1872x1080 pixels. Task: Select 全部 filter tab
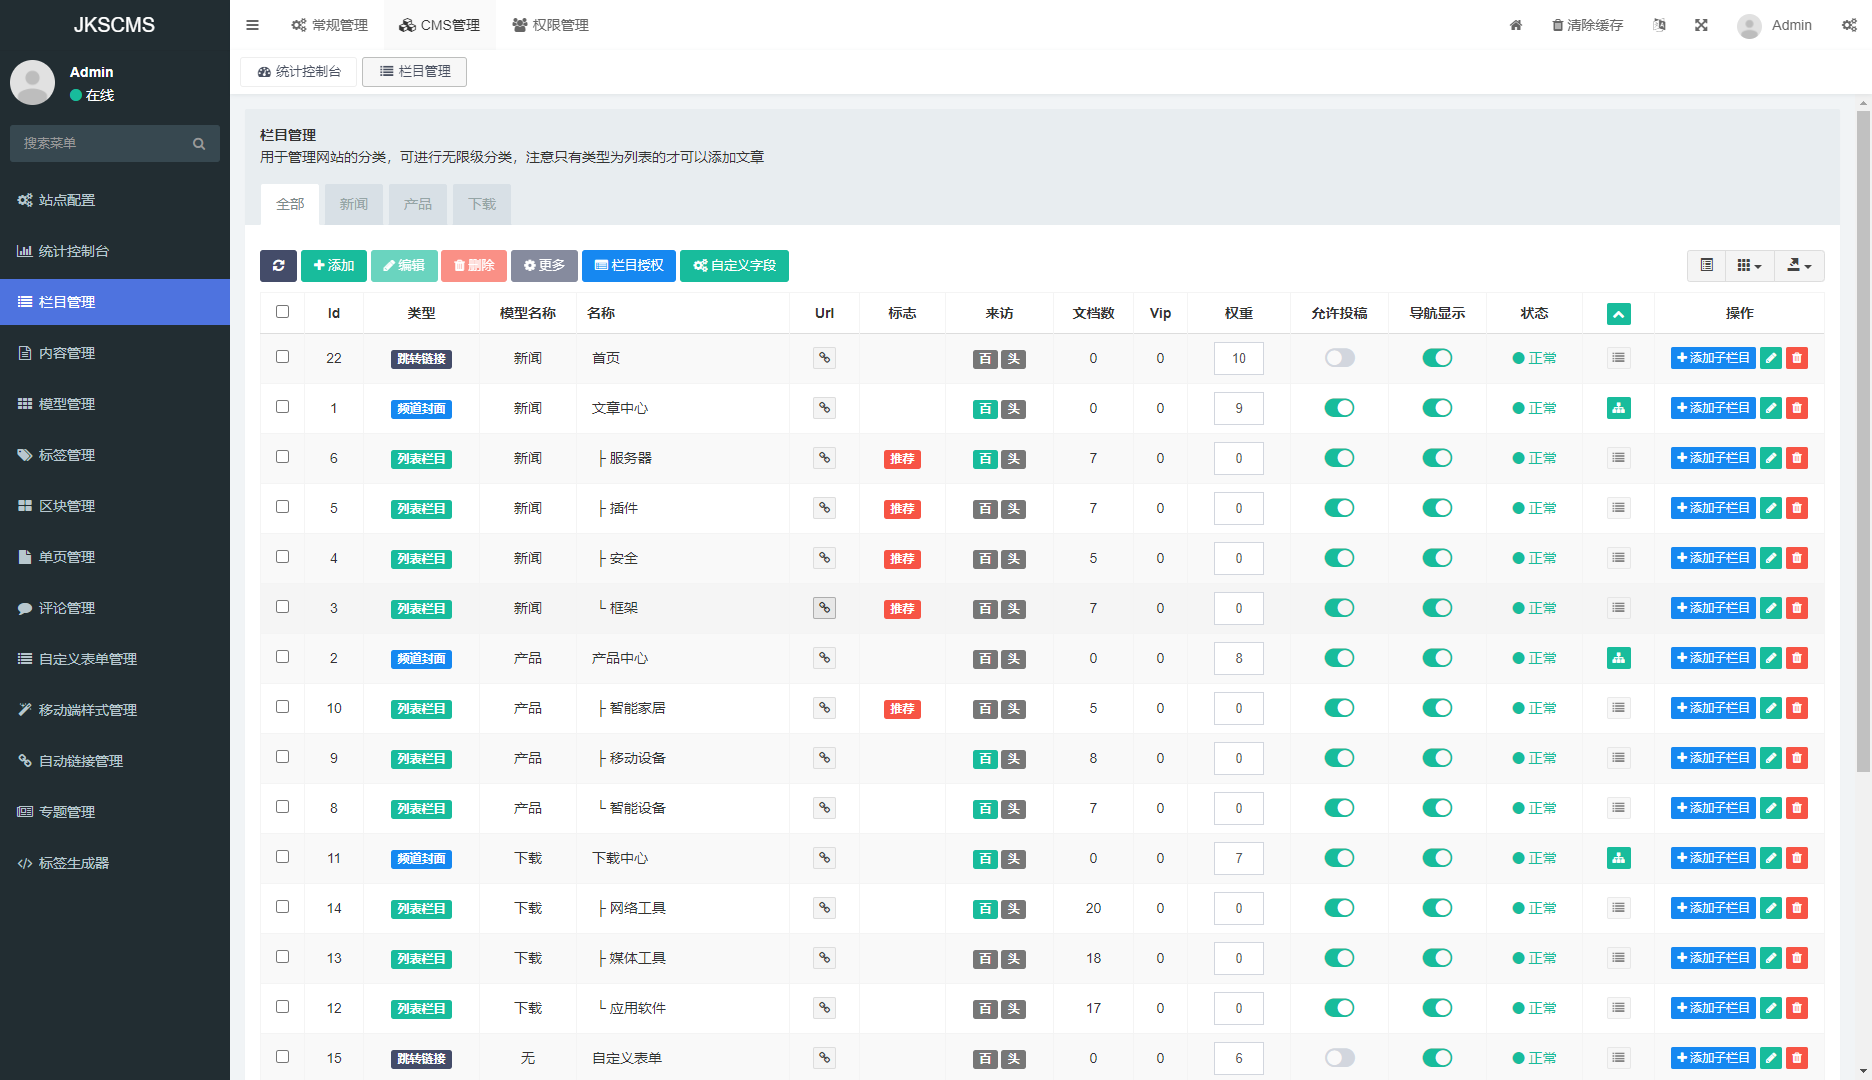point(290,204)
